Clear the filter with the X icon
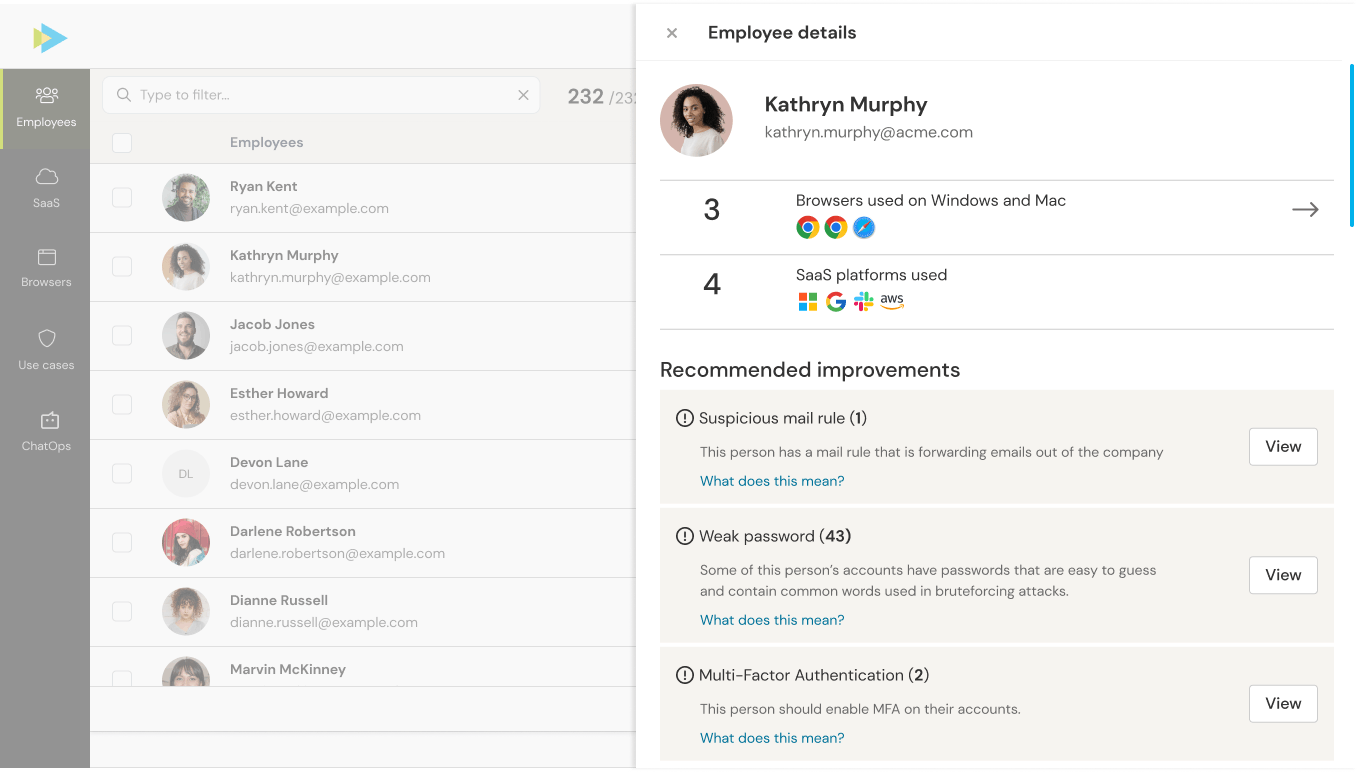The width and height of the screenshot is (1358, 772). pyautogui.click(x=523, y=95)
